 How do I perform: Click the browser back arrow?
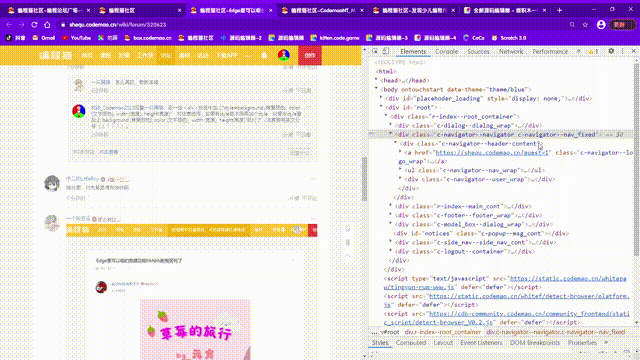[9, 24]
